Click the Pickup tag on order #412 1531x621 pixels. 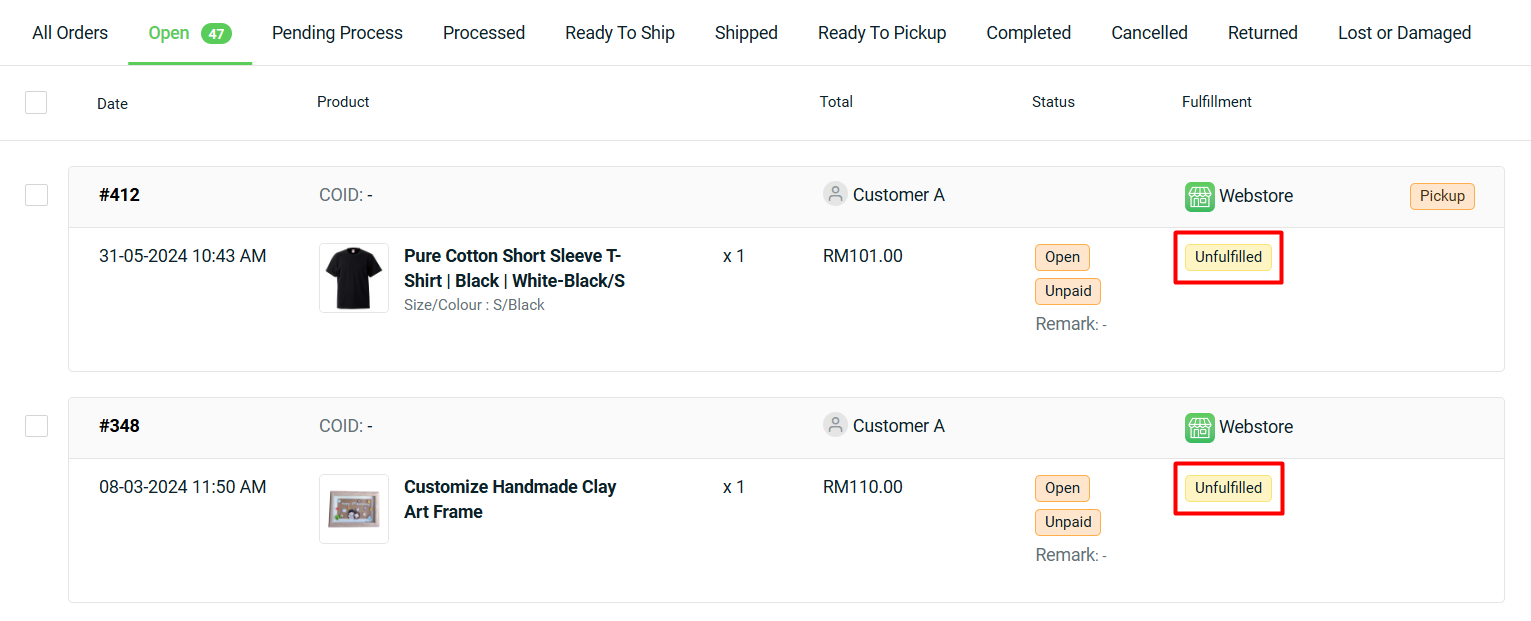click(1442, 196)
